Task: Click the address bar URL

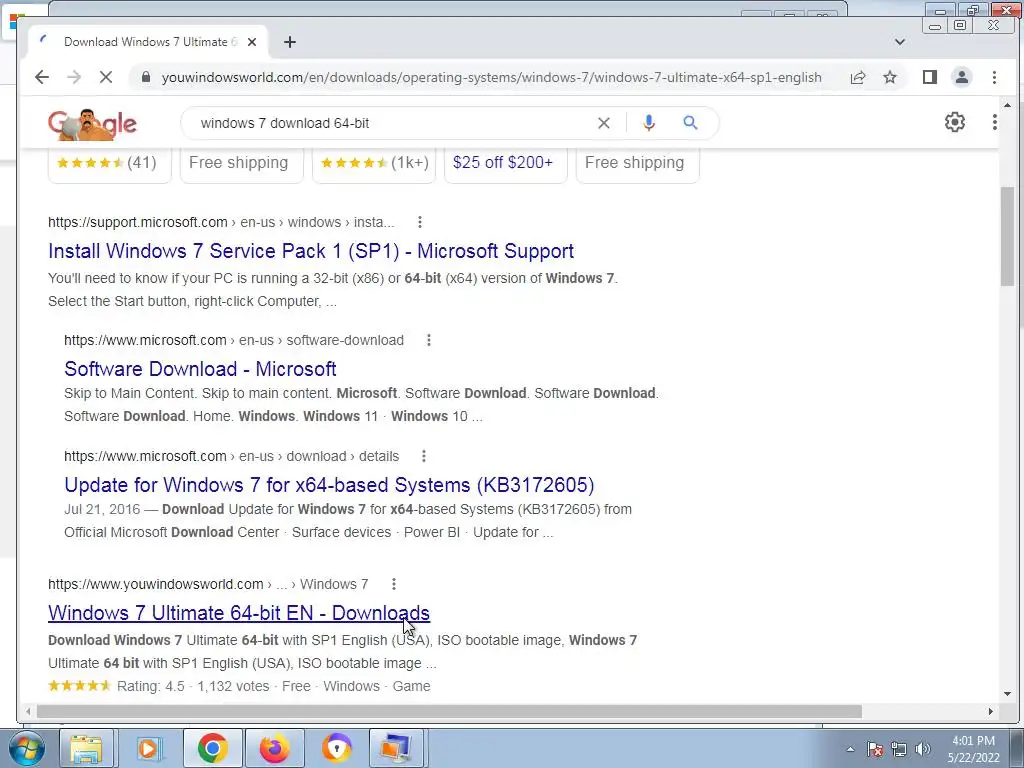Action: point(491,77)
